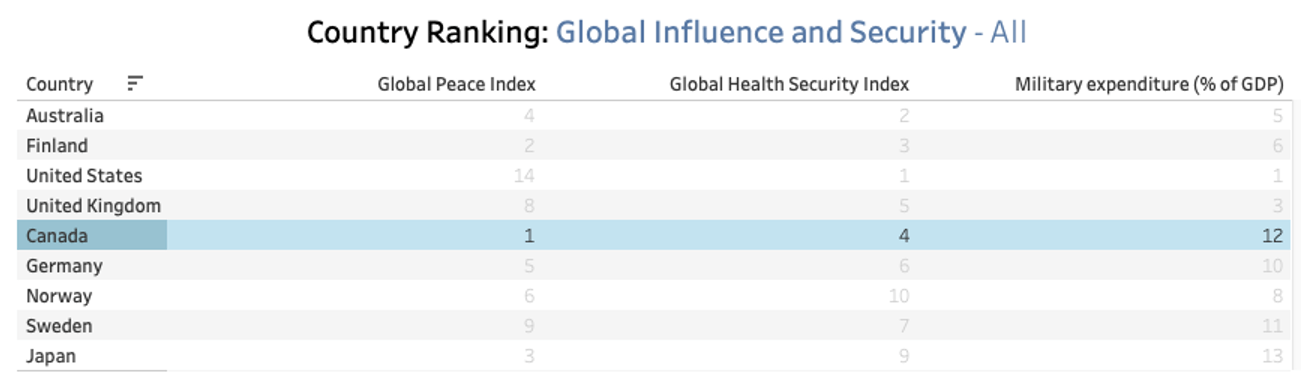Select the United Kingdom row label
The width and height of the screenshot is (1308, 392).
[94, 206]
